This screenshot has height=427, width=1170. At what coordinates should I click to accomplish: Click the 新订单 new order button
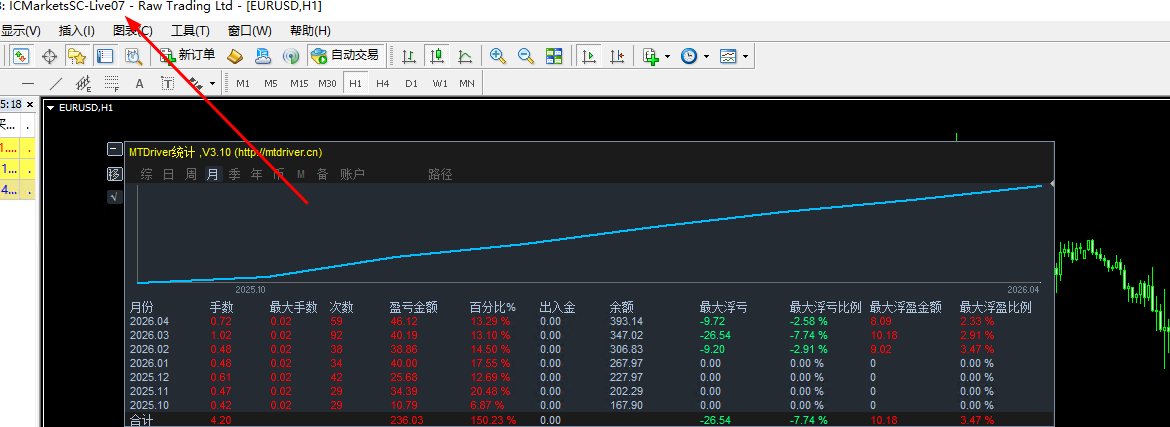[187, 55]
